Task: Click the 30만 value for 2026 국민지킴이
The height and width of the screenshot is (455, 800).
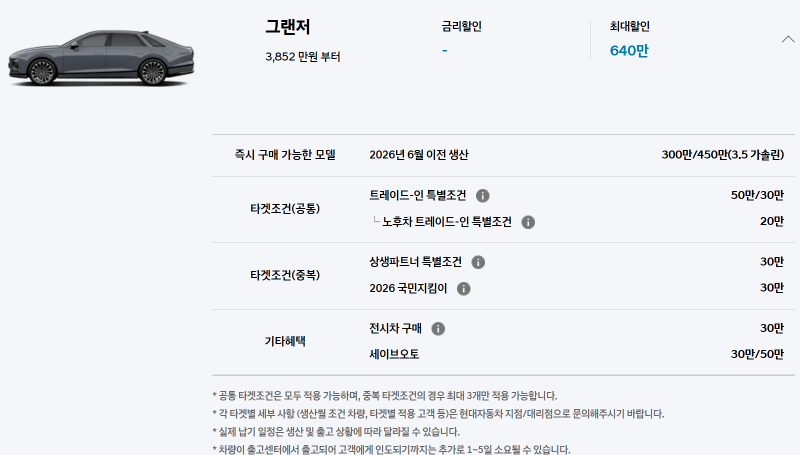Action: (x=772, y=288)
